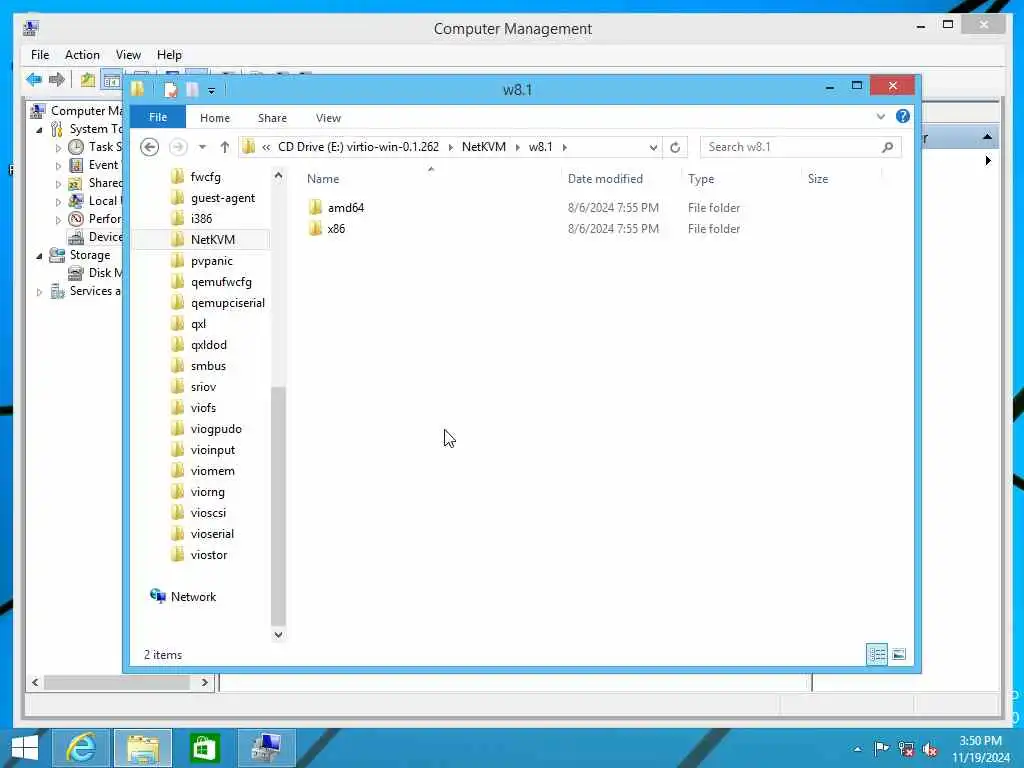Select the guest-agent folder in navigation pane
The height and width of the screenshot is (768, 1024).
click(223, 198)
